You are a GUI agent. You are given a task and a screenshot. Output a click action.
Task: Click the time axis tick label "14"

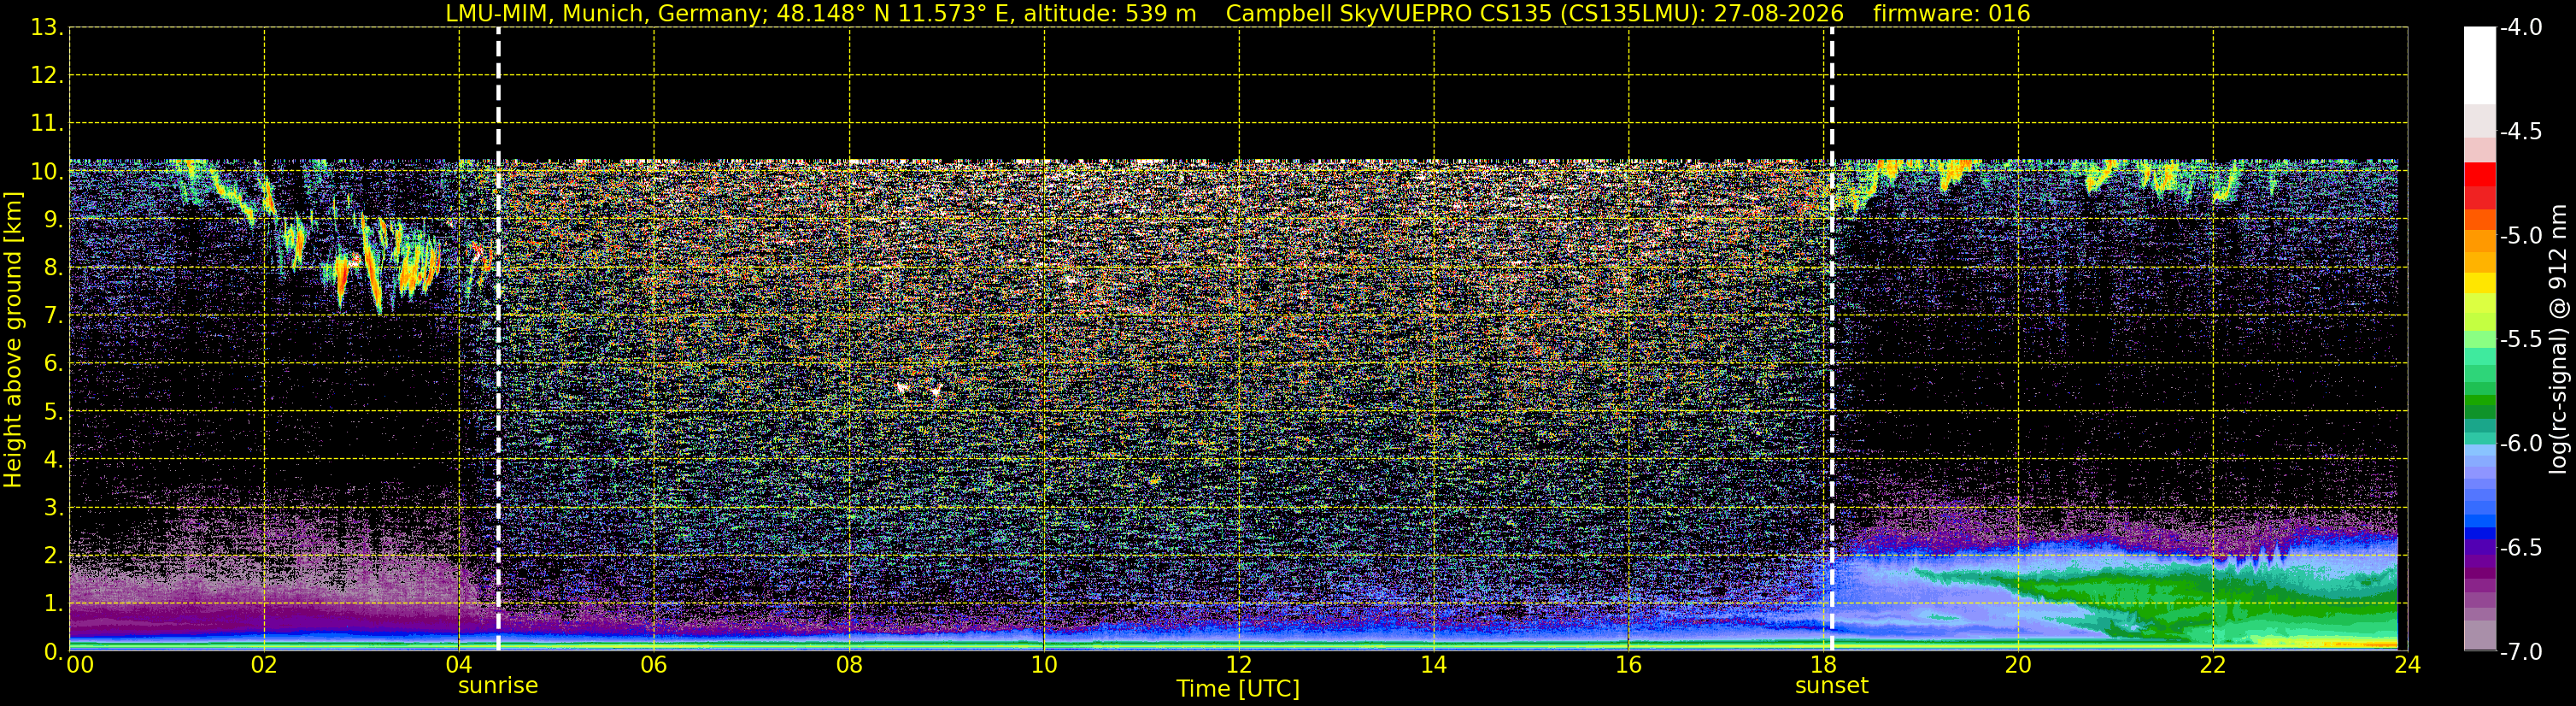tap(1434, 665)
